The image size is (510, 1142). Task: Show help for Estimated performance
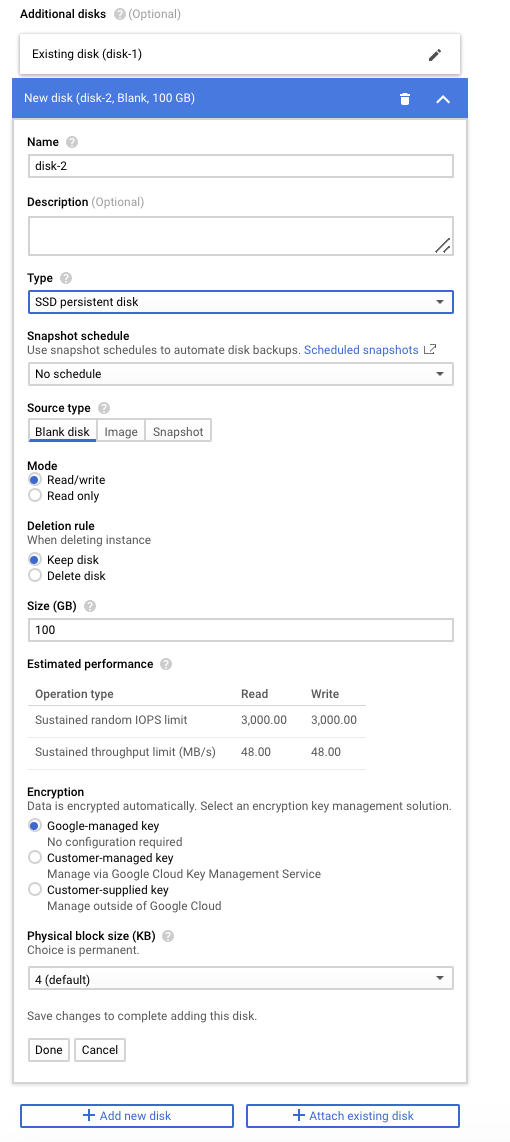[166, 664]
